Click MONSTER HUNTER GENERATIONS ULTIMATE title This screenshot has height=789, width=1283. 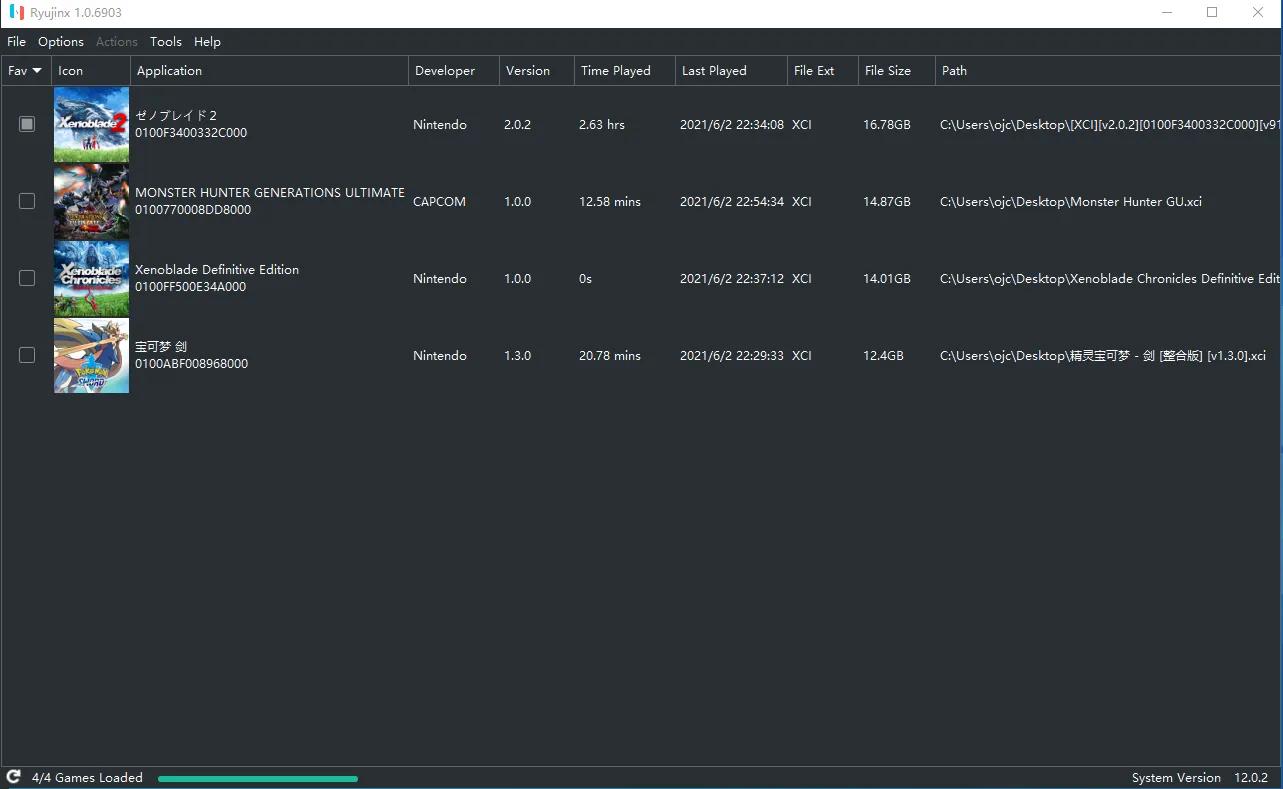click(x=270, y=193)
